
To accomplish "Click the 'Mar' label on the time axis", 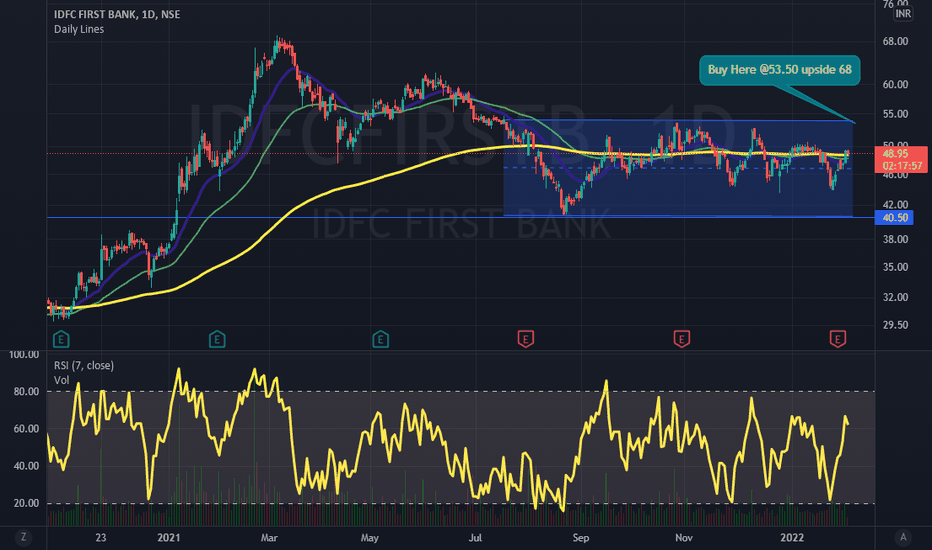I will pos(269,538).
